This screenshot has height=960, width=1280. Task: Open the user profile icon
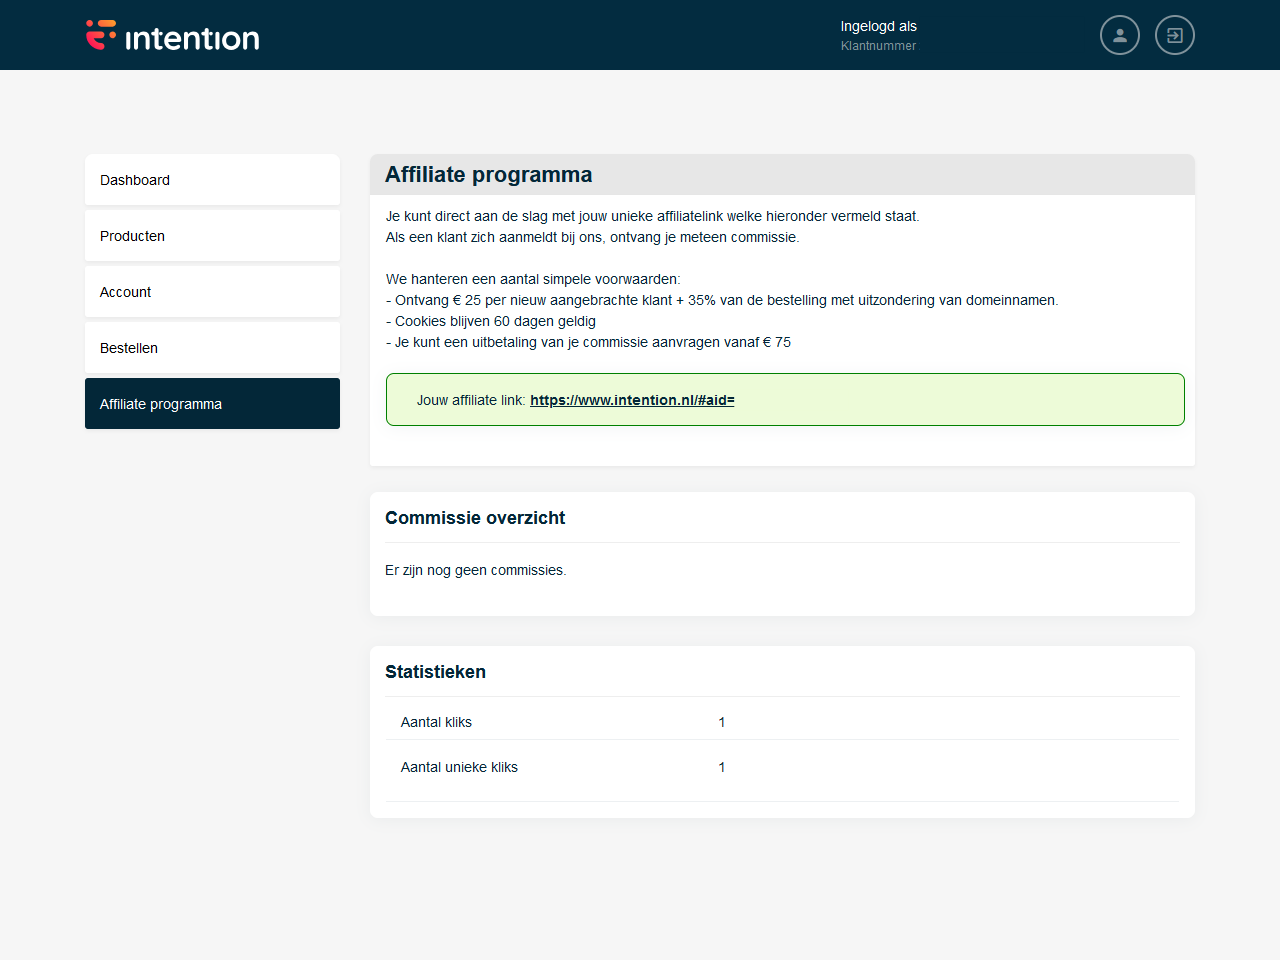pos(1119,35)
